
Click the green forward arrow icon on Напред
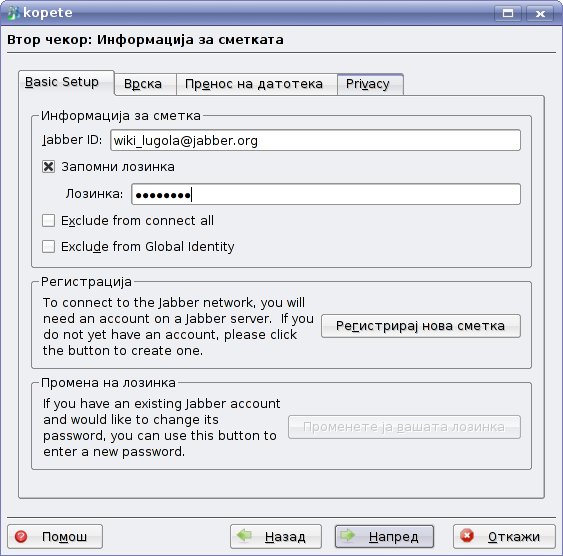coord(348,535)
